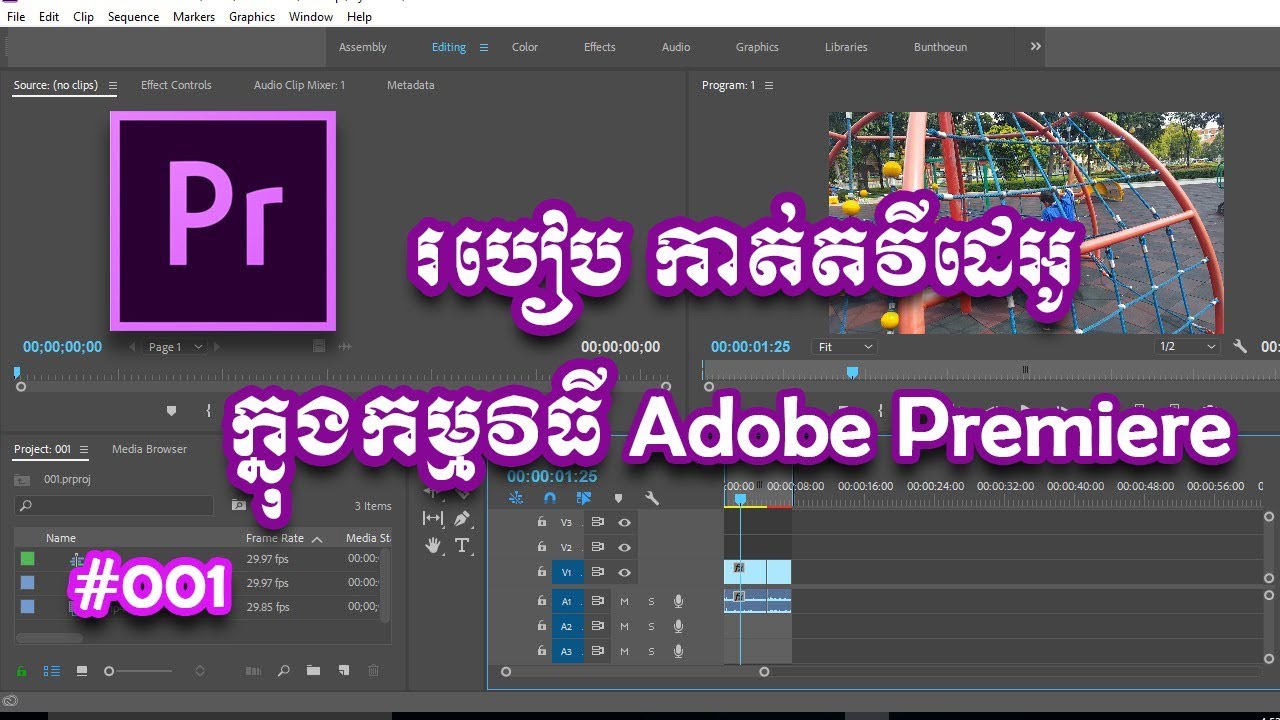The image size is (1280, 720).
Task: Go to next page arrow in Source monitor
Action: [x=218, y=347]
